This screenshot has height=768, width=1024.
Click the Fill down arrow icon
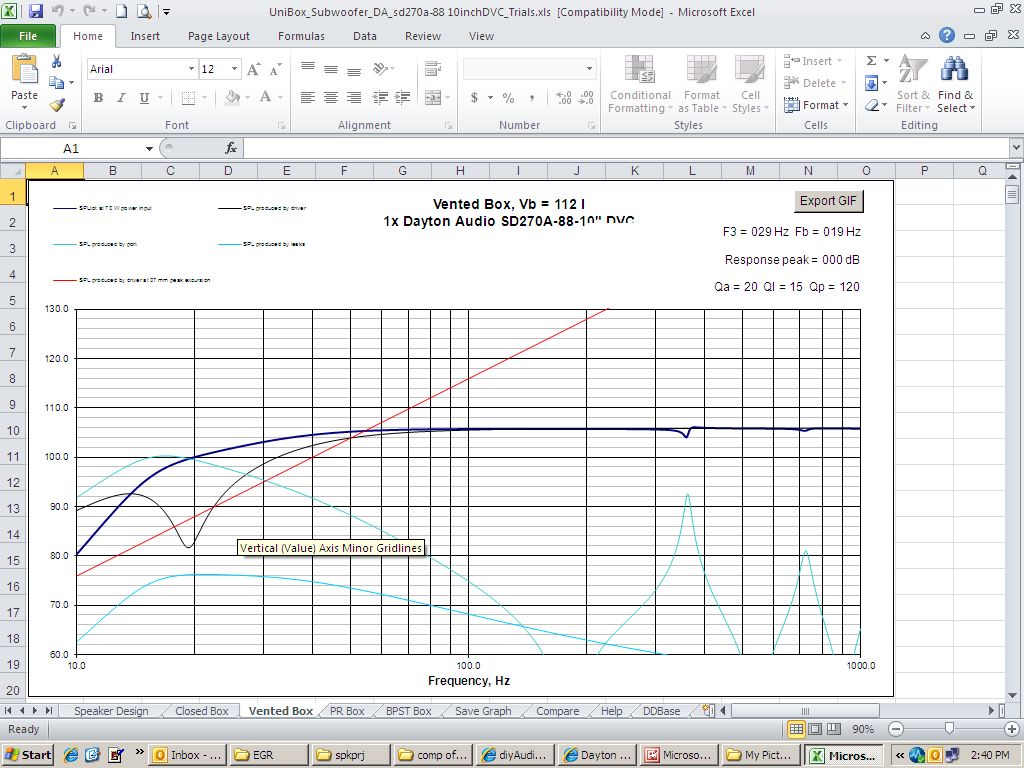871,83
